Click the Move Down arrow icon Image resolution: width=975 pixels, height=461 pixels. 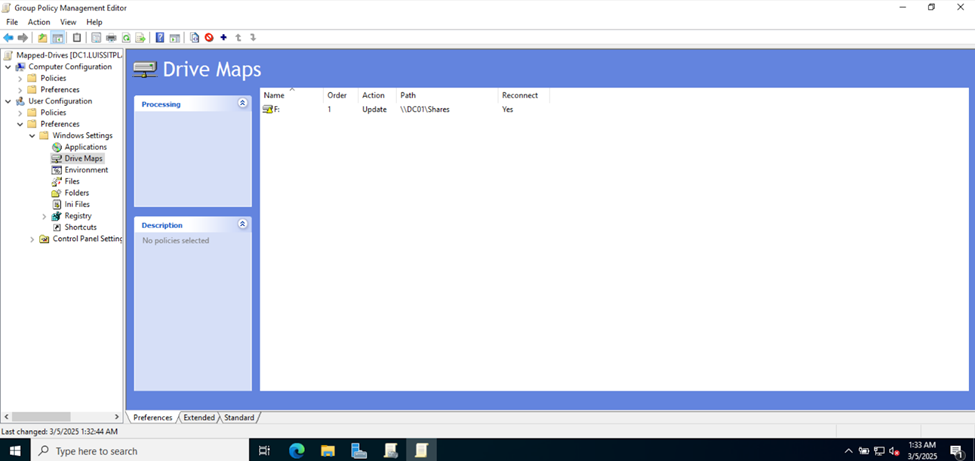tap(252, 37)
